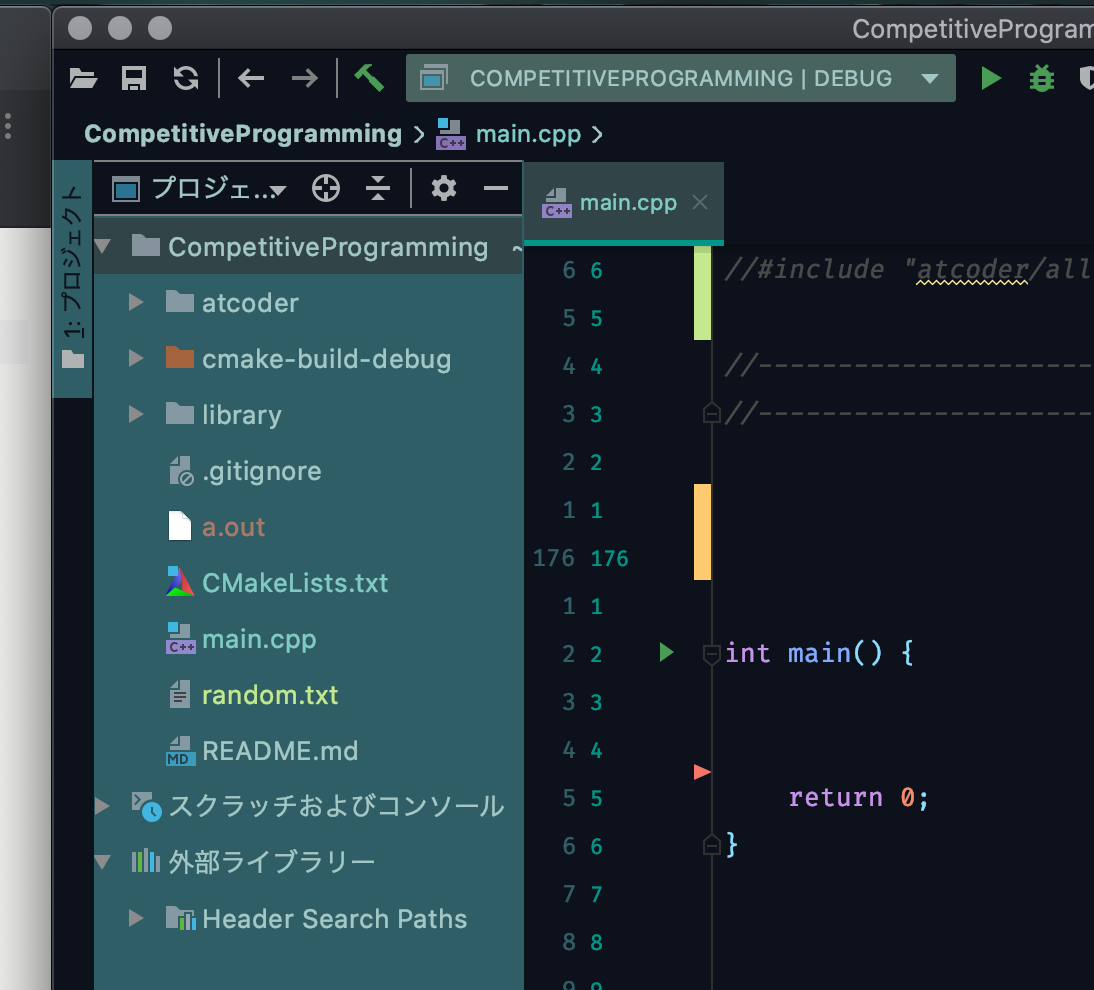Open a file using the folder toolbar icon
The width and height of the screenshot is (1094, 990).
pos(83,78)
